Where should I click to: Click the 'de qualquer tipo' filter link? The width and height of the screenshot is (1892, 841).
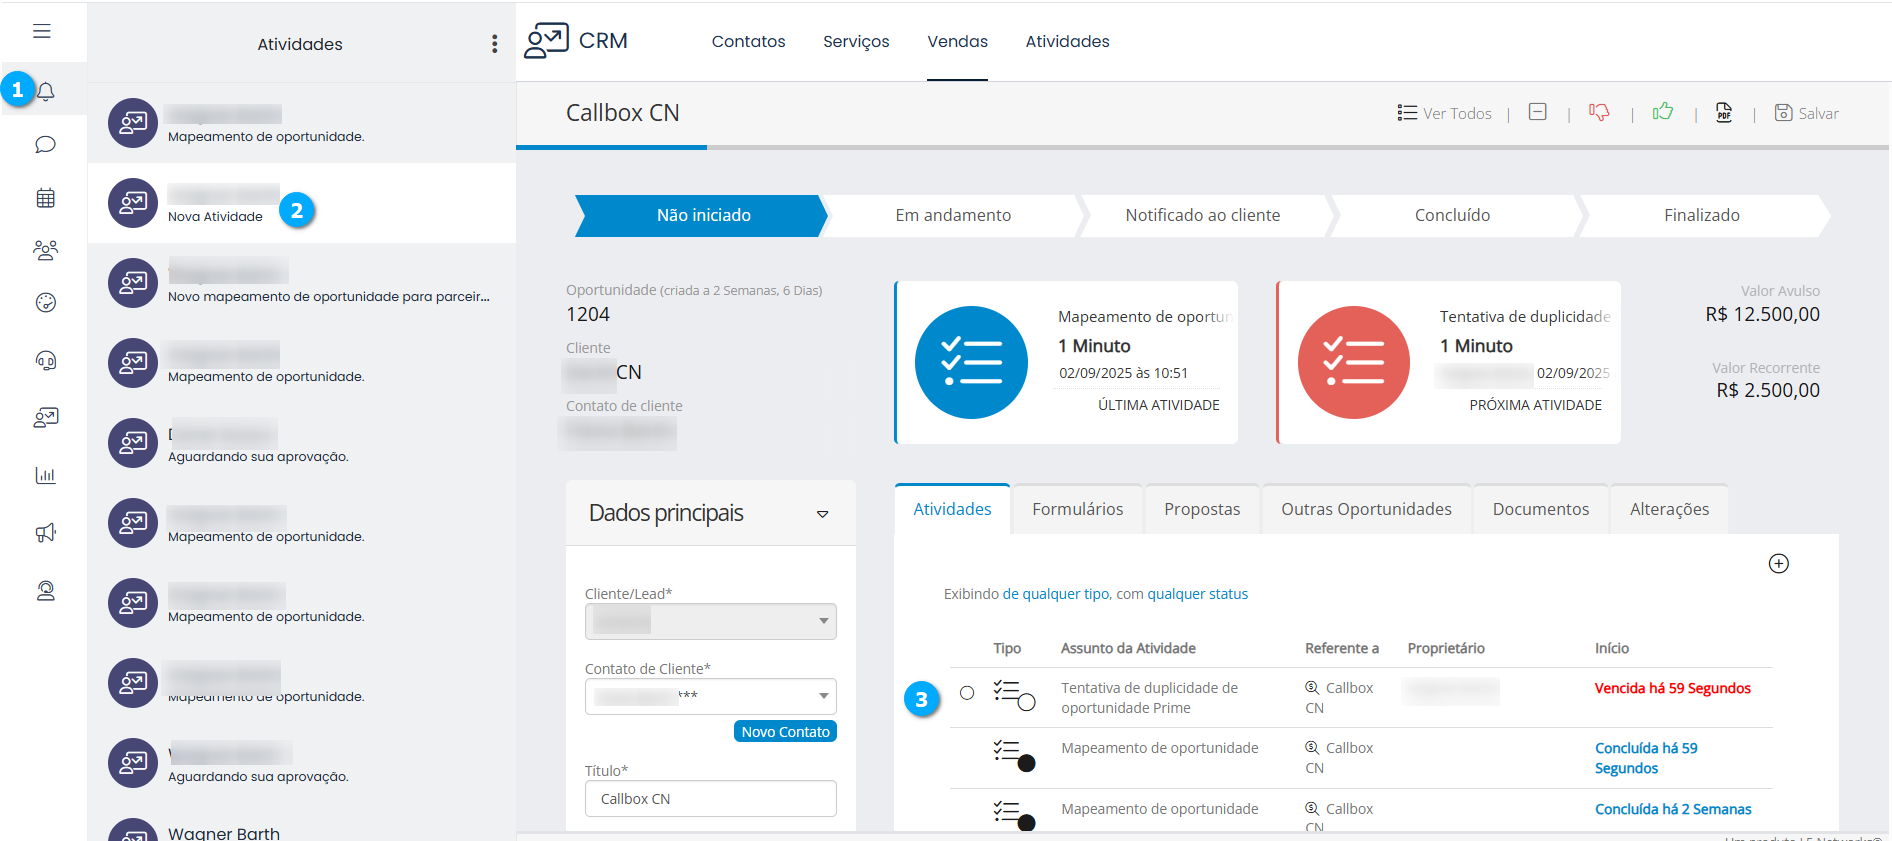point(1055,594)
